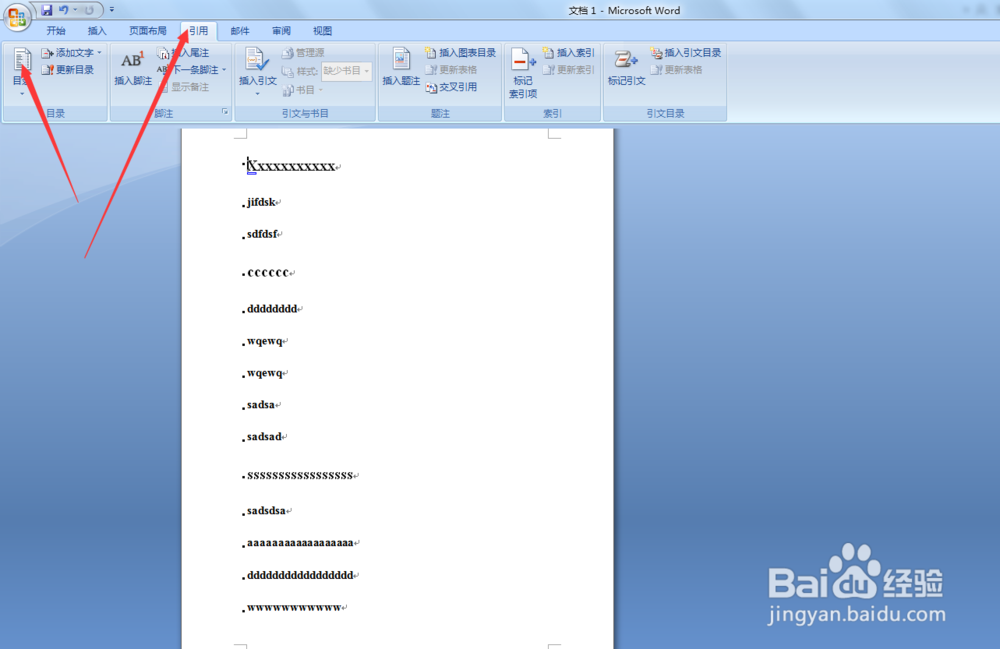1000x649 pixels.
Task: Click the document line sadsdsa
Action: click(x=267, y=511)
